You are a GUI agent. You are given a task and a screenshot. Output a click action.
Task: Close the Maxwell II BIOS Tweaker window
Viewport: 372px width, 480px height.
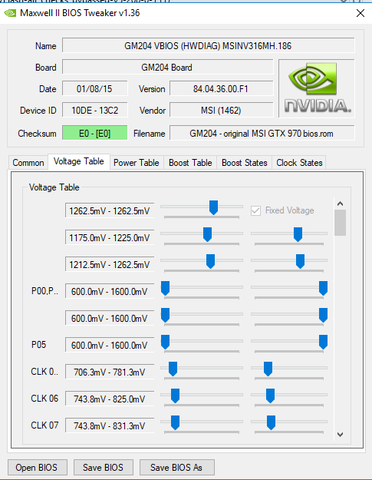coord(360,13)
